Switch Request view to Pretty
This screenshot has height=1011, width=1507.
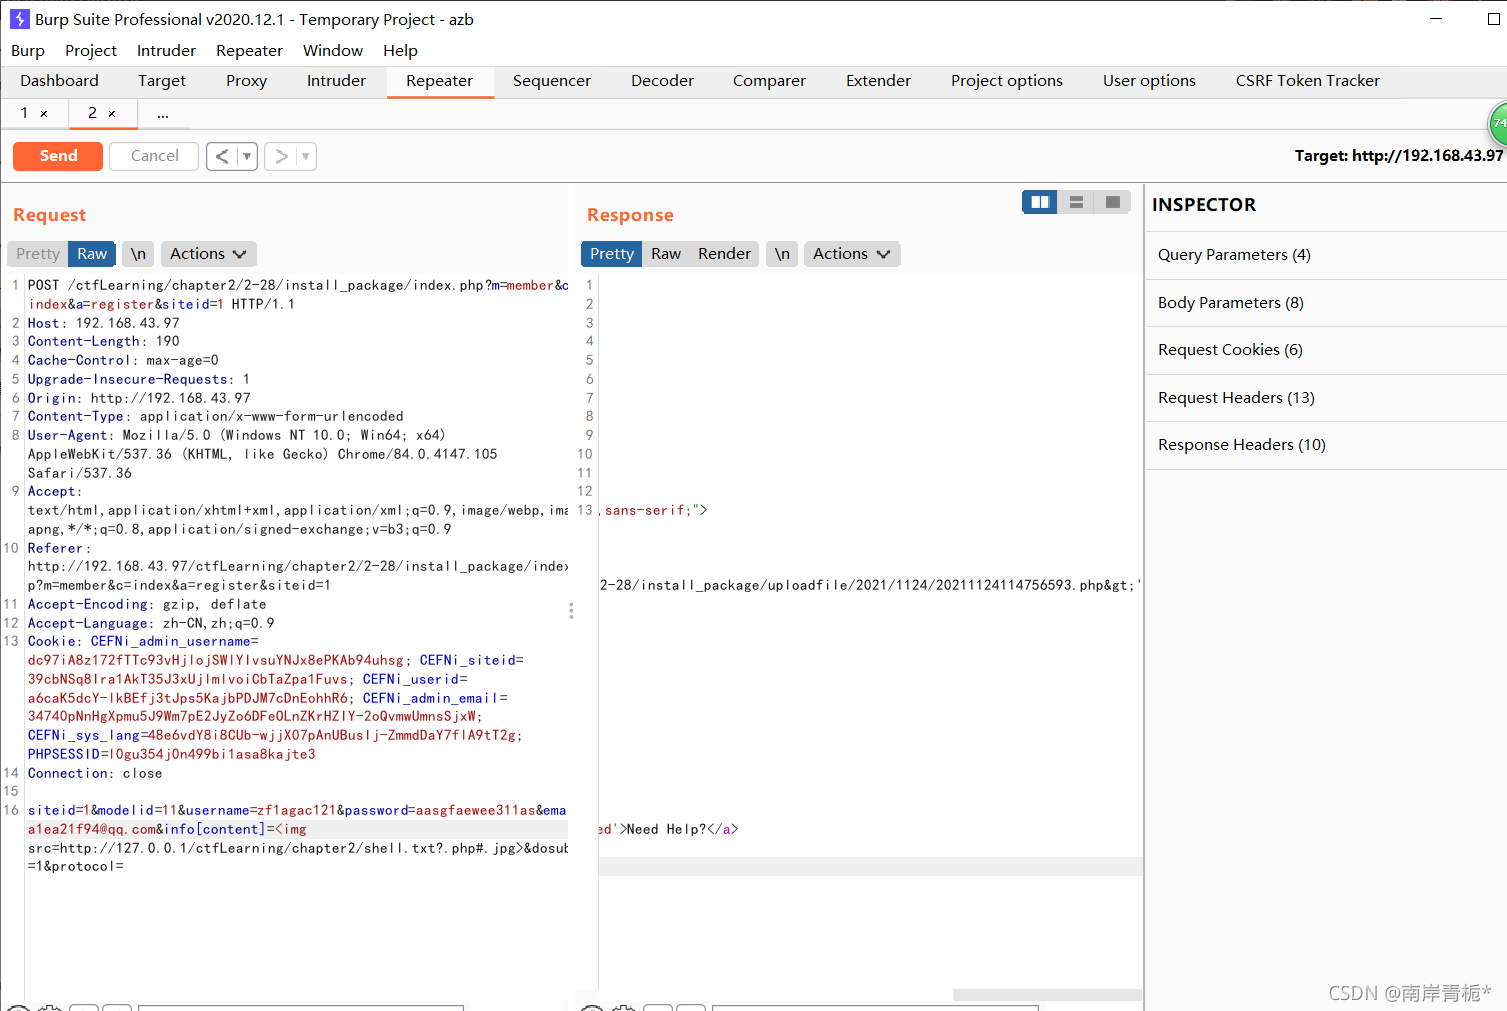pos(38,254)
